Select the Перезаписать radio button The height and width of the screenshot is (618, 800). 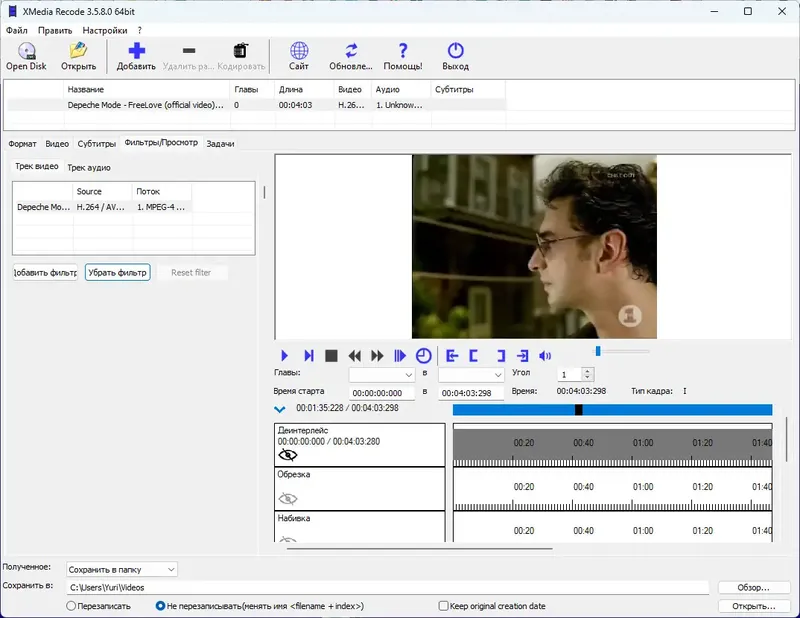click(71, 606)
